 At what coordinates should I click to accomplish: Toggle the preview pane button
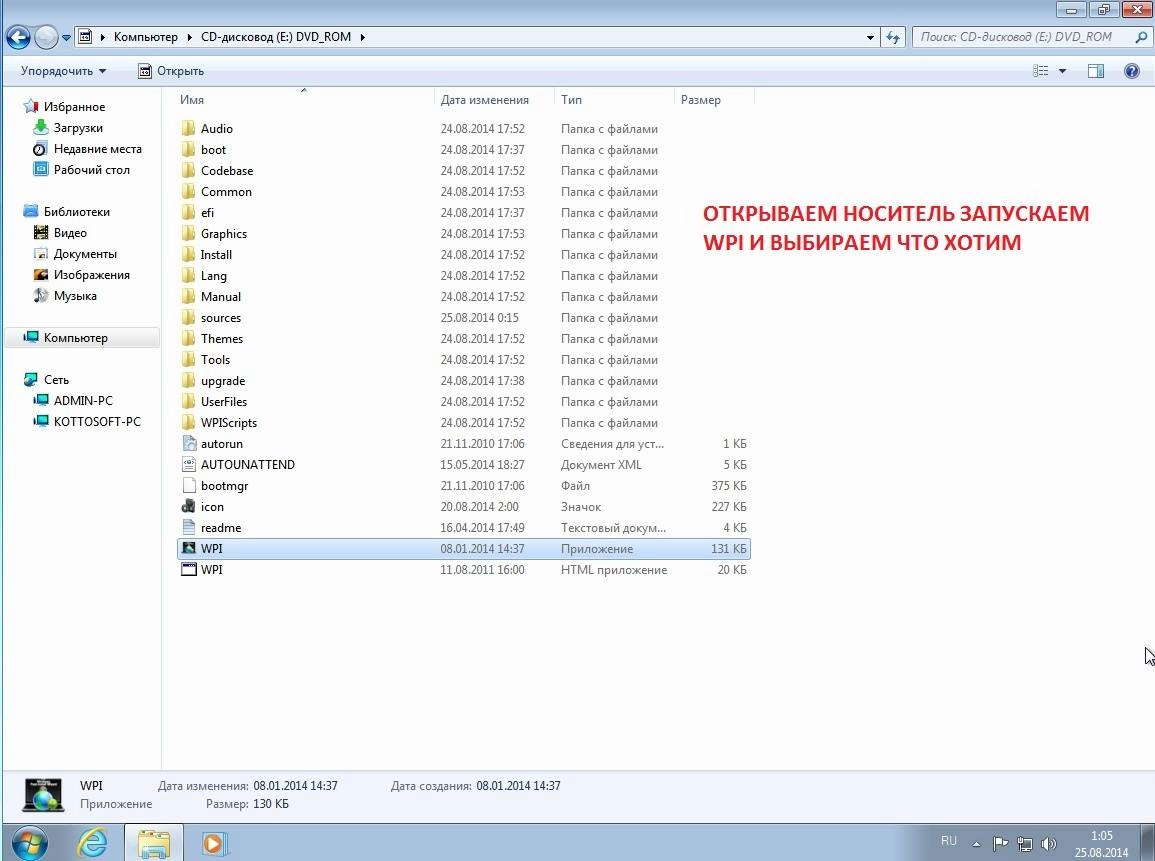[x=1096, y=71]
